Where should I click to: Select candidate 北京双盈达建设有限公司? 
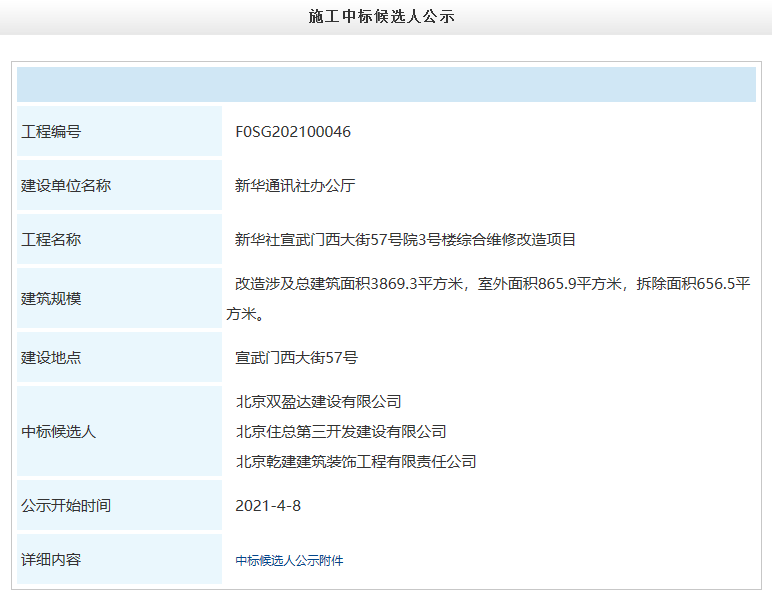[x=319, y=402]
